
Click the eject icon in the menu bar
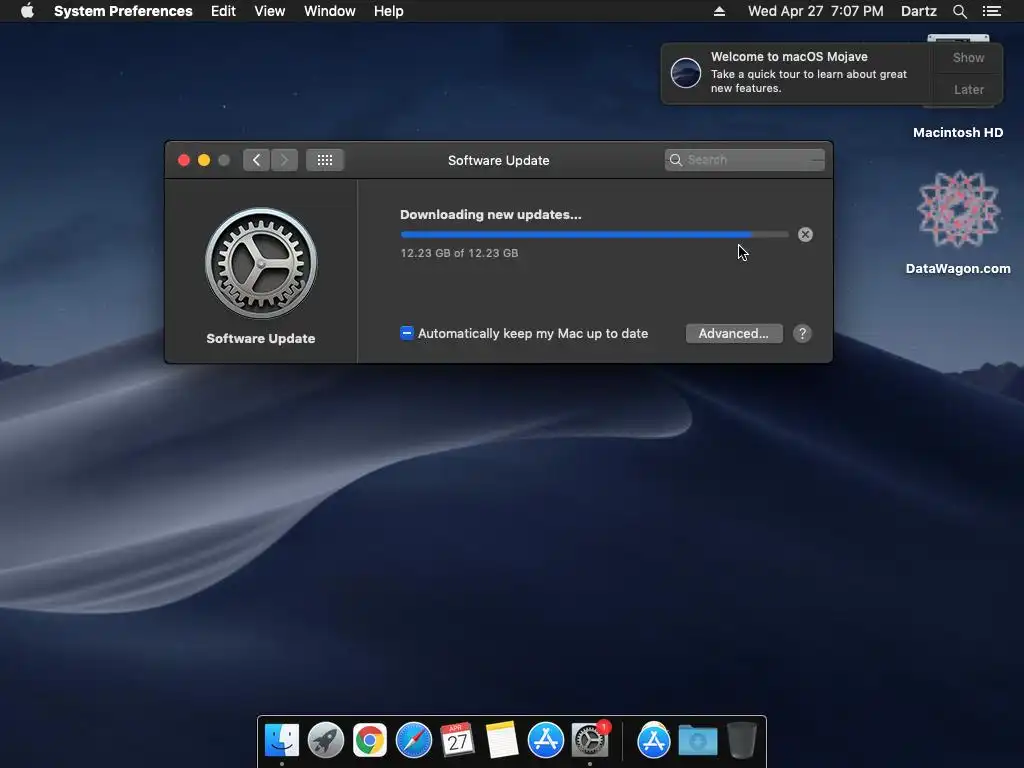[719, 11]
